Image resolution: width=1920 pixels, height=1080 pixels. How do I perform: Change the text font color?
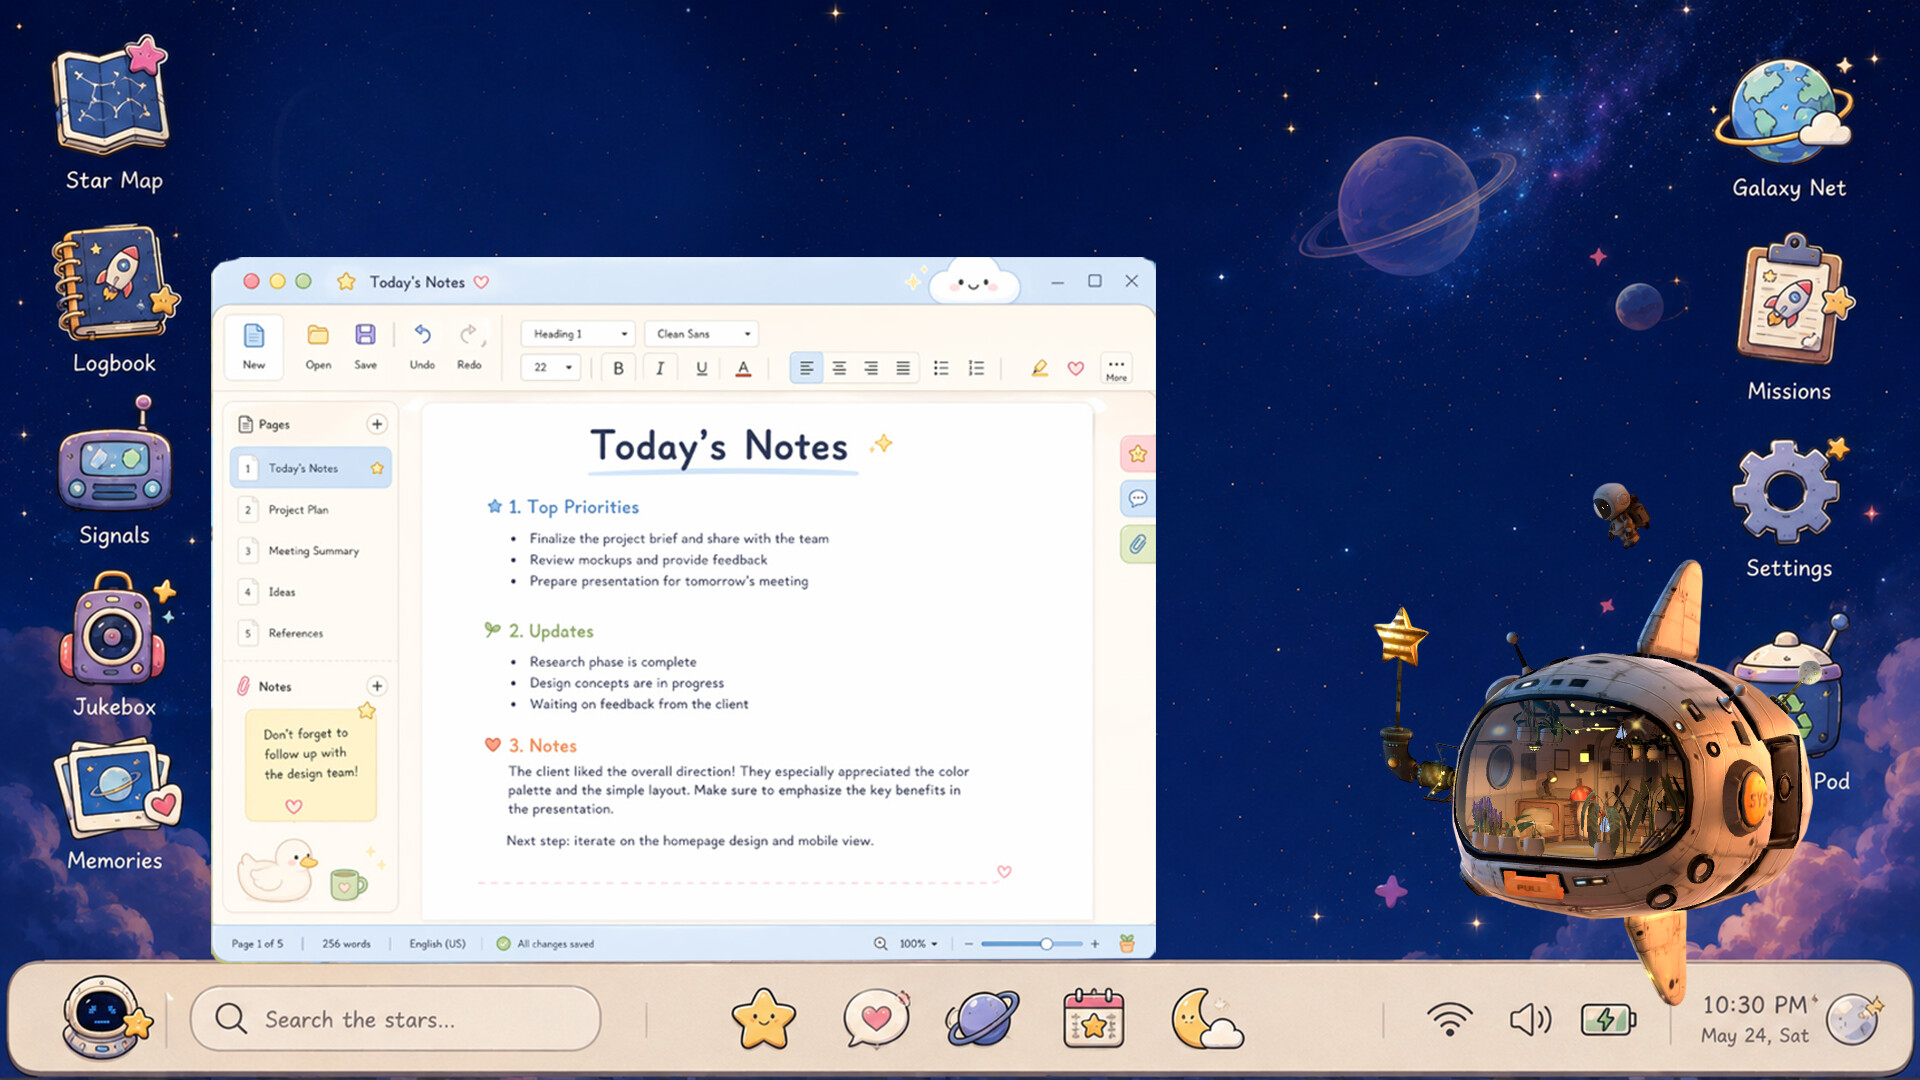pos(743,368)
